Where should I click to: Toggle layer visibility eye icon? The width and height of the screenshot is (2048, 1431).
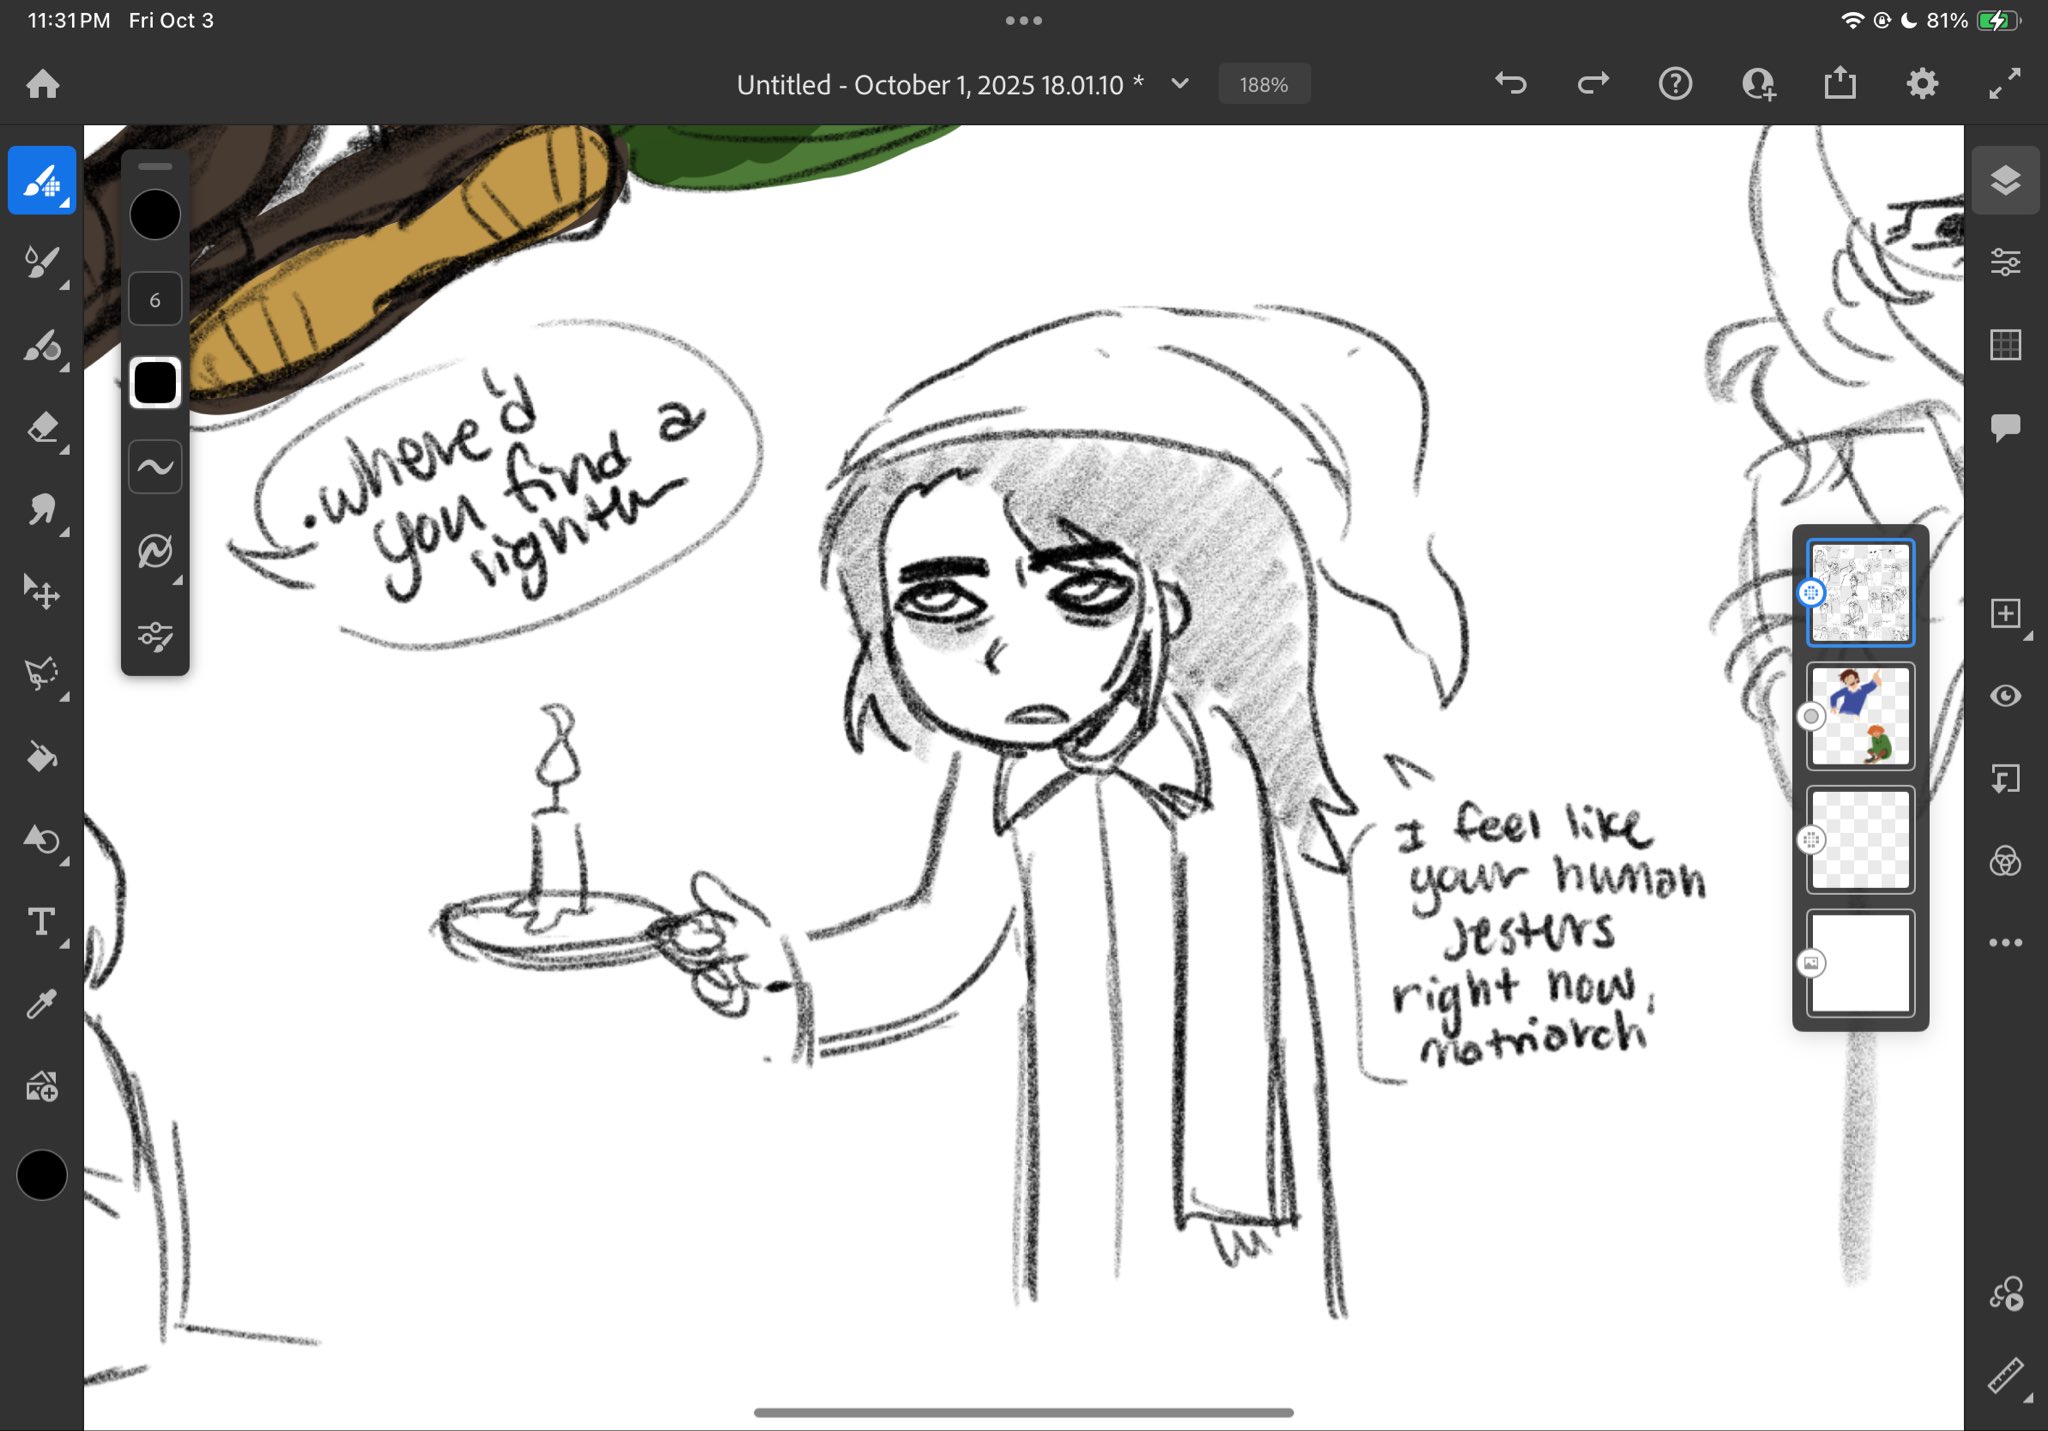[x=2005, y=696]
